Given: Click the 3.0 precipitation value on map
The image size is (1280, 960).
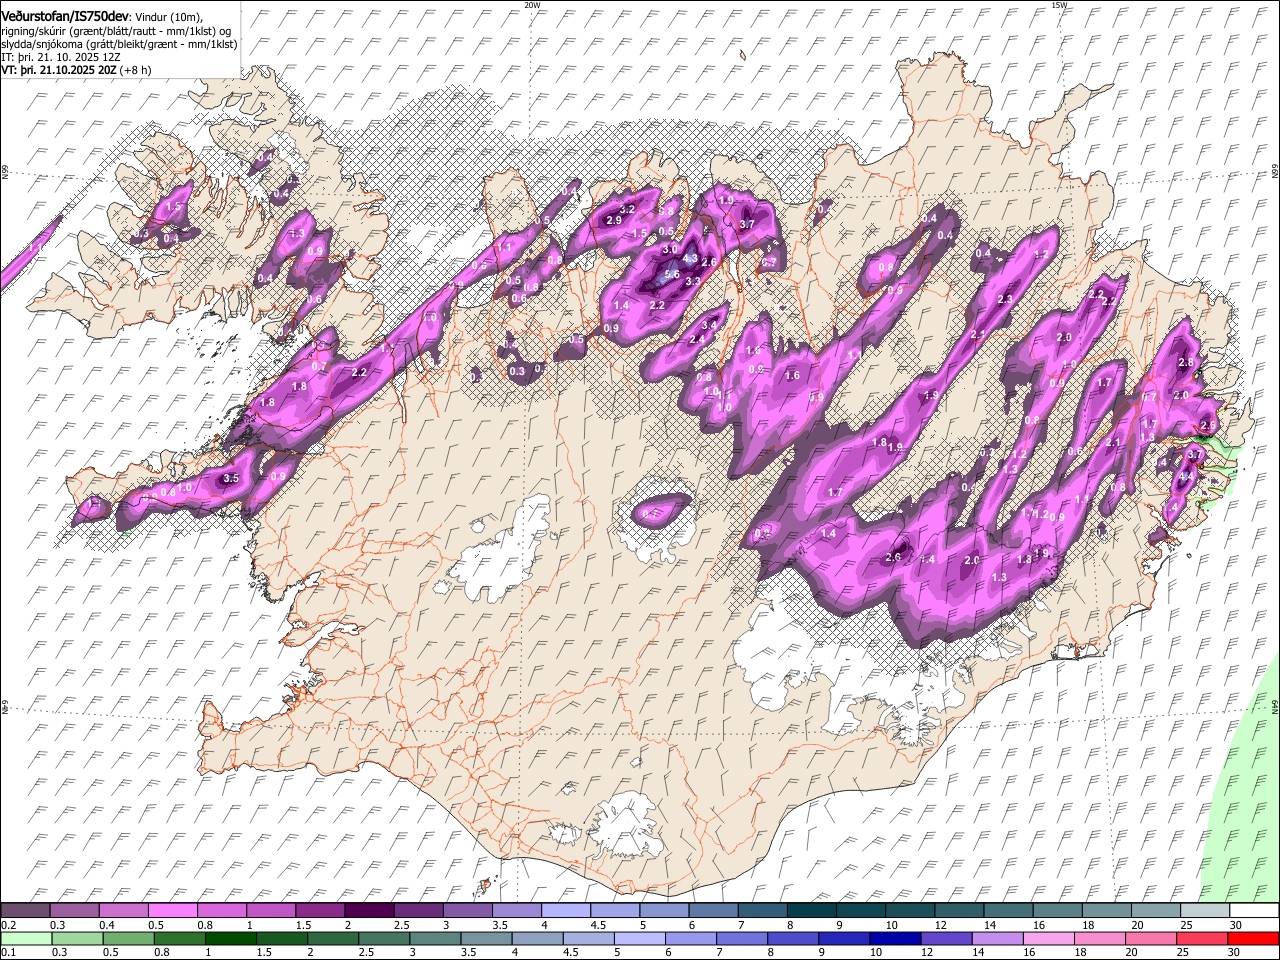Looking at the screenshot, I should (670, 249).
